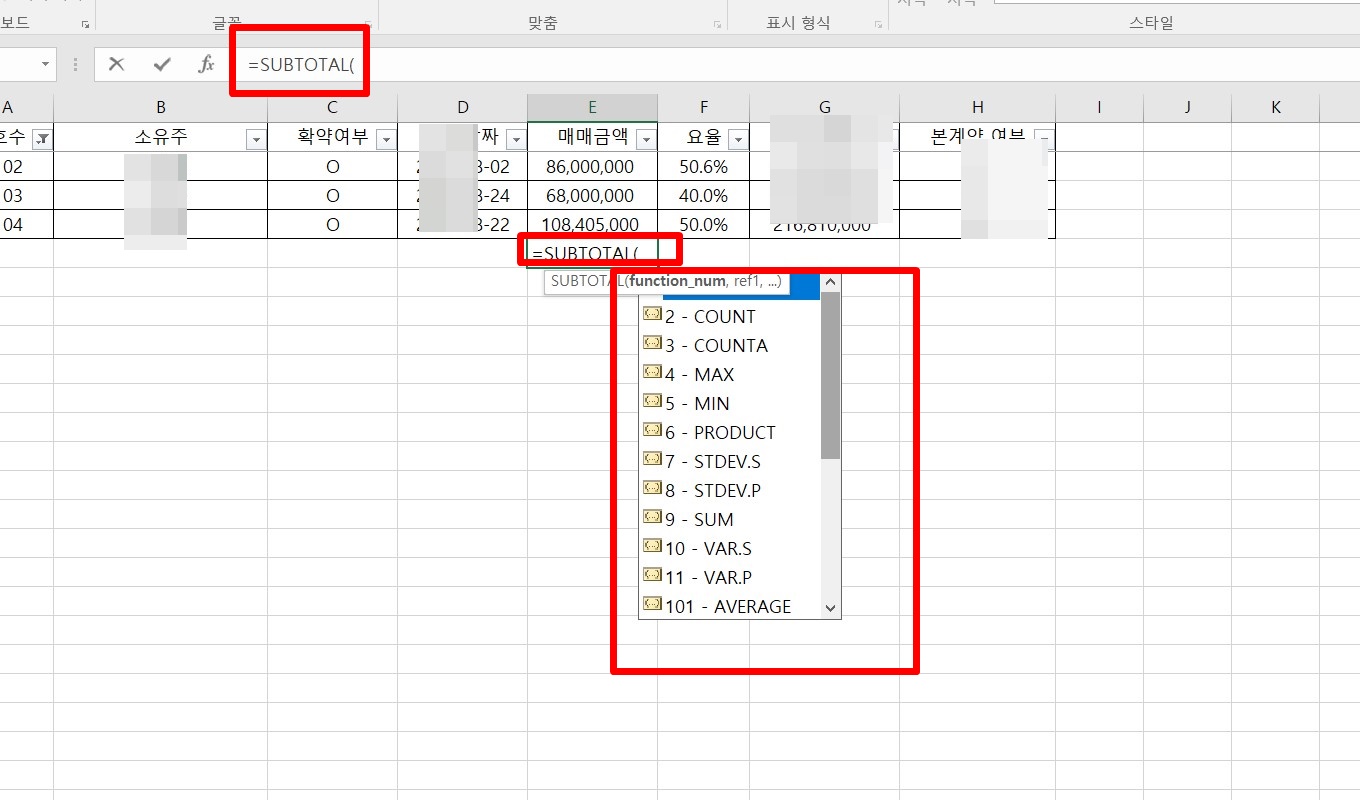Select 6 - PRODUCT from the function list

[x=729, y=432]
